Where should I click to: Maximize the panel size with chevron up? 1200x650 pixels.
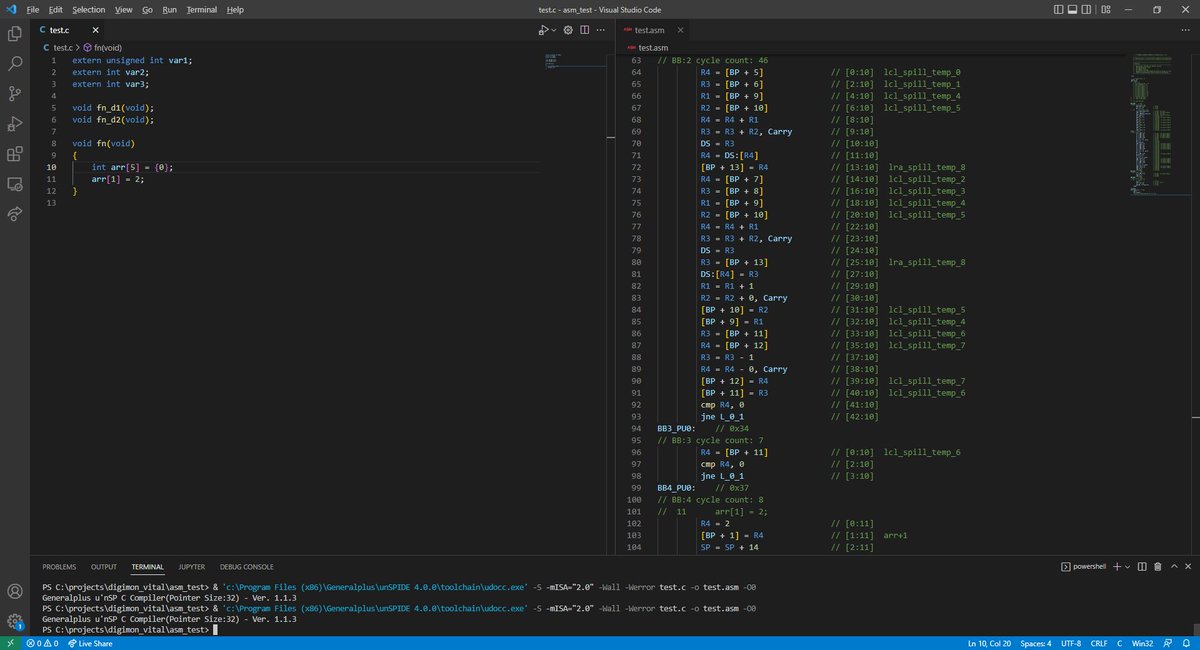1172,567
